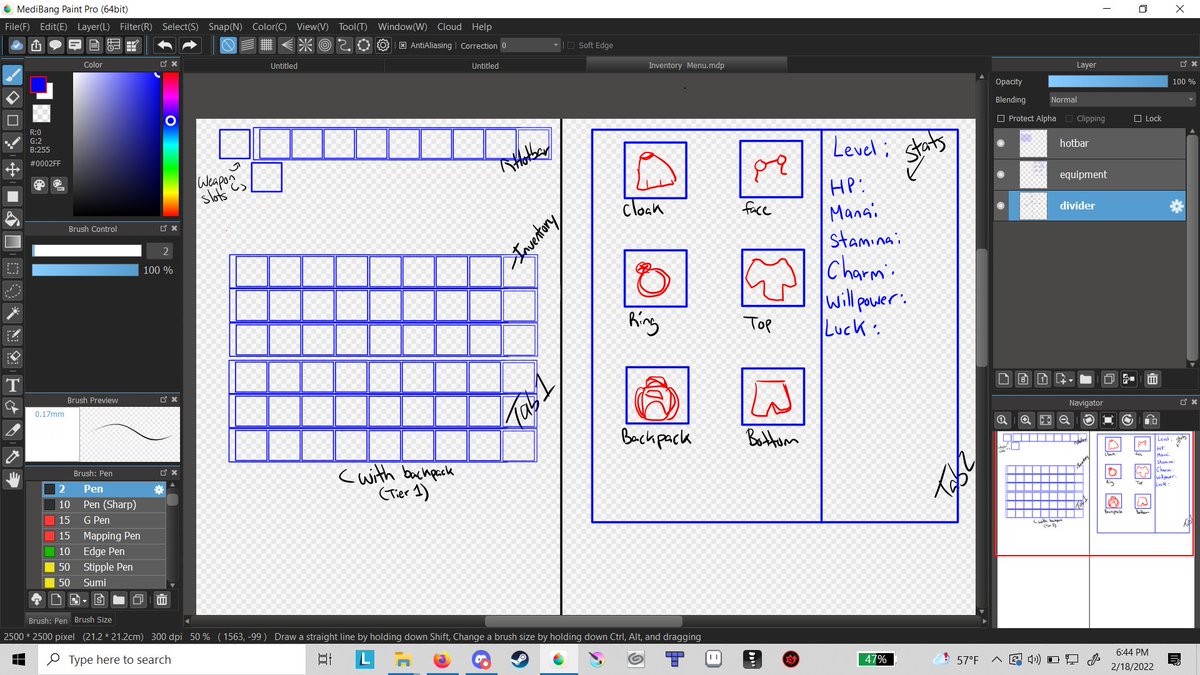The width and height of the screenshot is (1200, 675).
Task: Adjust the layer Opacity slider
Action: coord(1107,81)
